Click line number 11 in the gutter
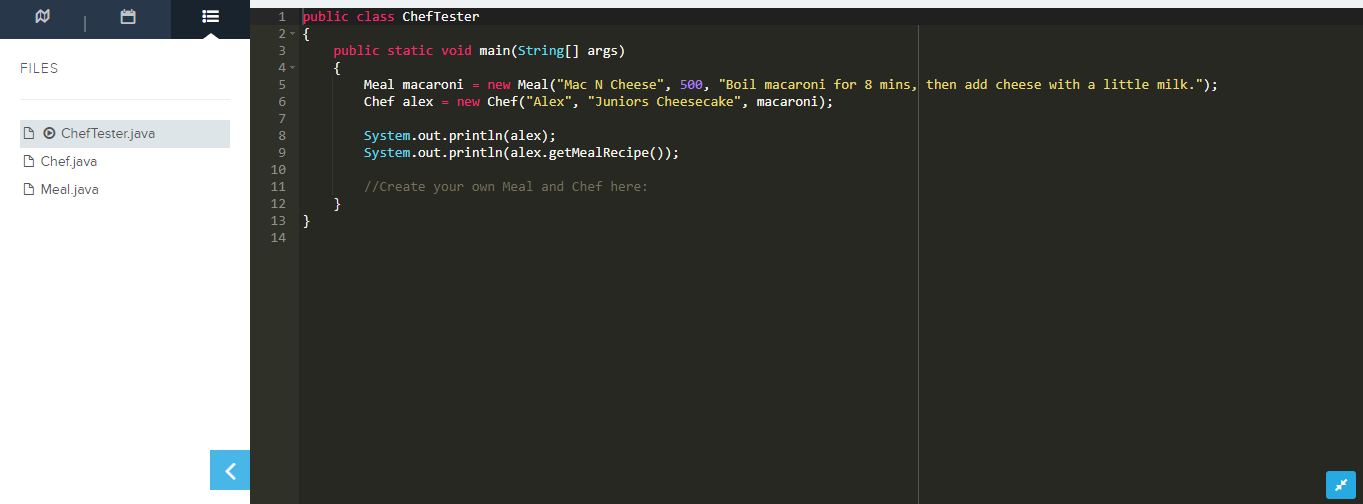 pyautogui.click(x=279, y=187)
